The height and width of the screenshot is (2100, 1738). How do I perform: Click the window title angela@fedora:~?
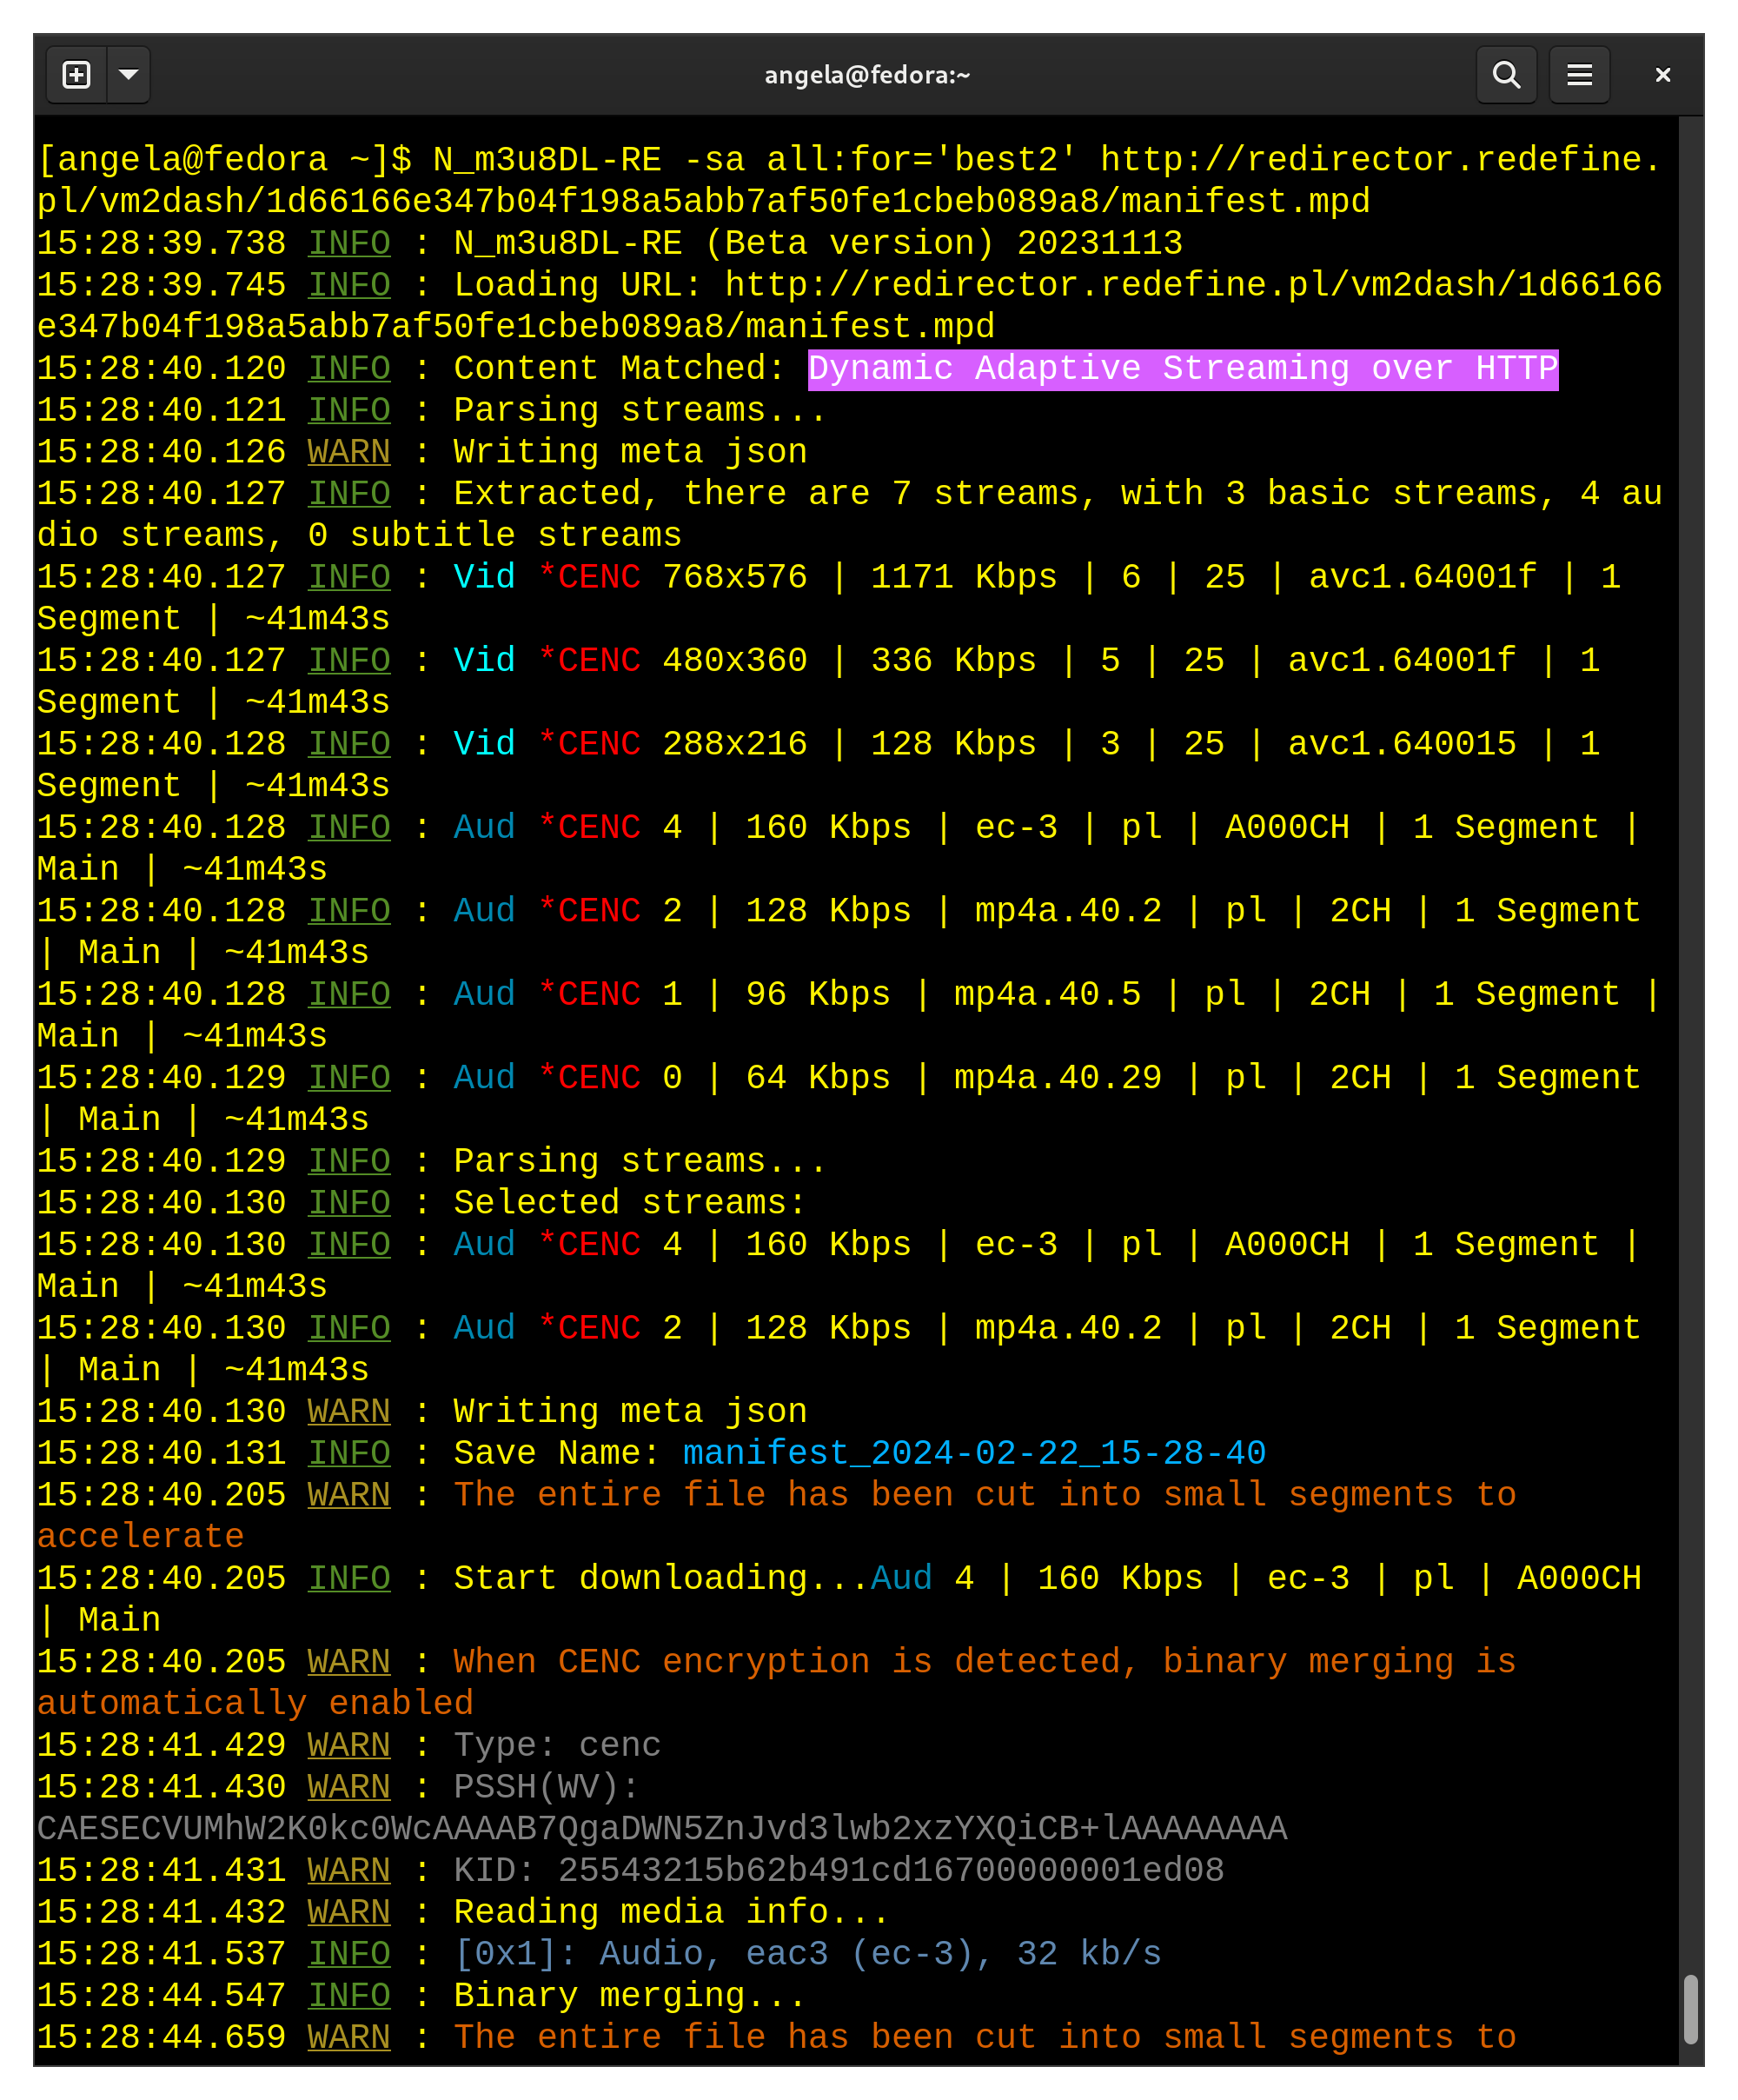[x=867, y=75]
